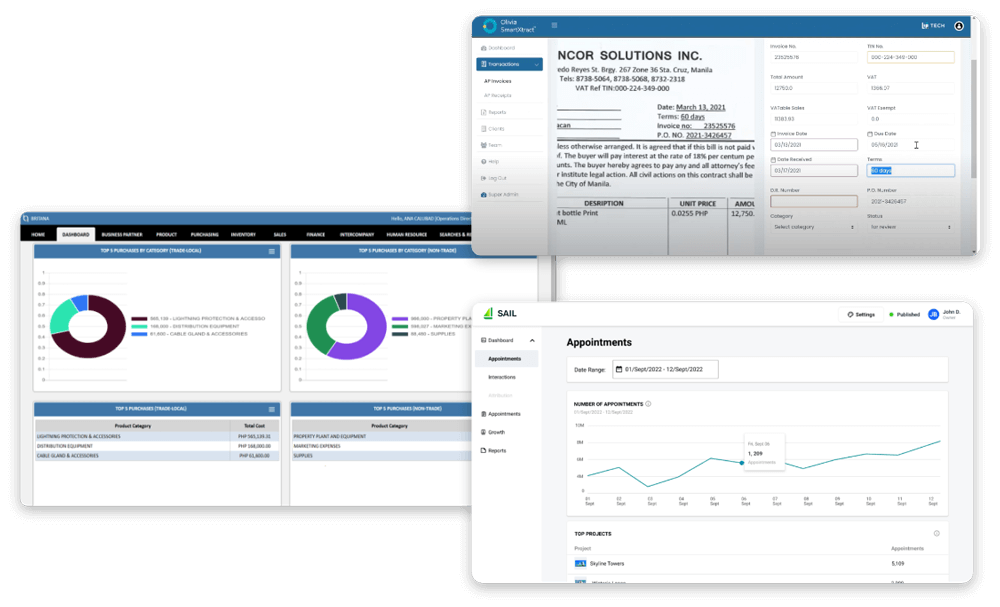Open the SmartXtract user profile avatar
1000x607 pixels.
coord(959,26)
